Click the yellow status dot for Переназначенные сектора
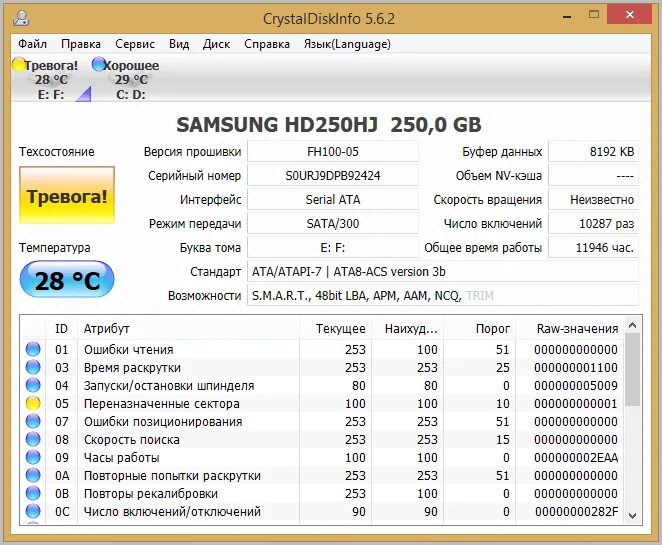Image resolution: width=662 pixels, height=545 pixels. click(x=33, y=403)
